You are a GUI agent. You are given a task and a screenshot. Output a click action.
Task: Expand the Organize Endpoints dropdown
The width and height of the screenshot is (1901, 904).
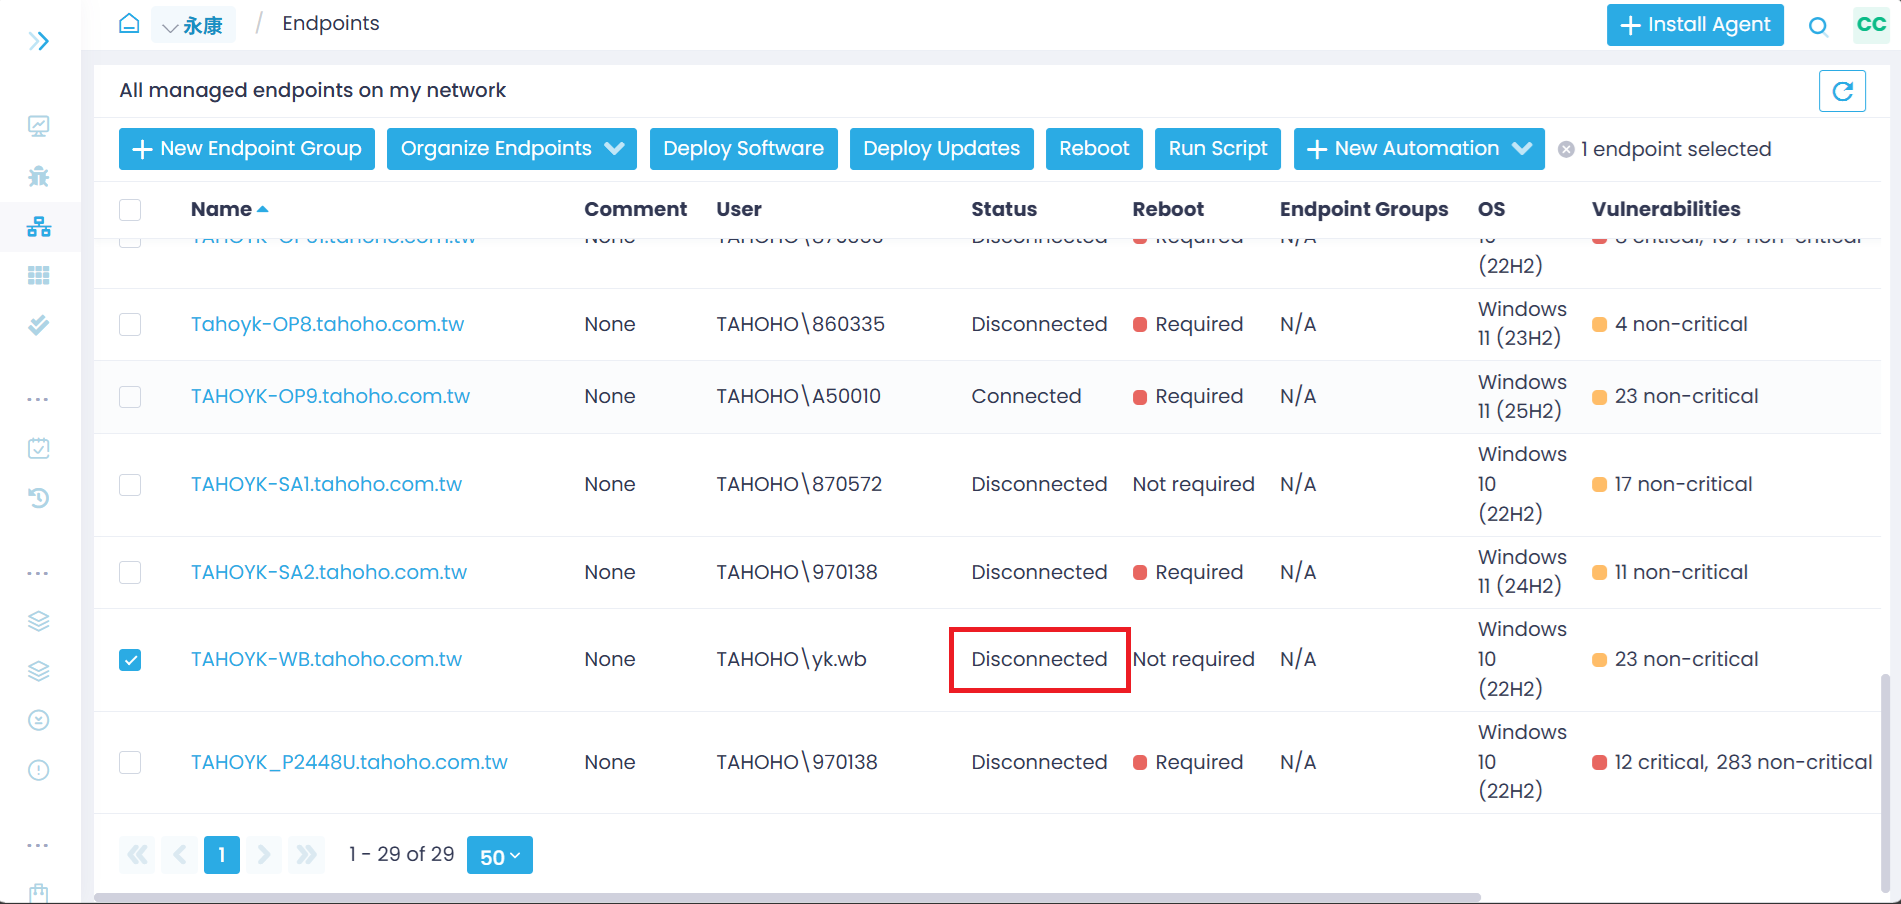[511, 149]
